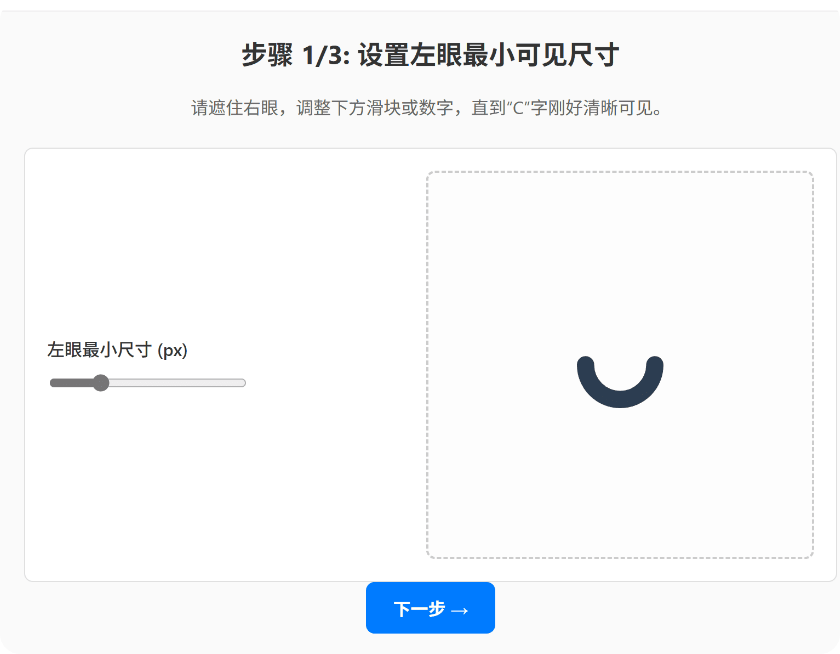The width and height of the screenshot is (840, 654).
Task: Set the slider to minimum at its left end
Action: point(51,383)
